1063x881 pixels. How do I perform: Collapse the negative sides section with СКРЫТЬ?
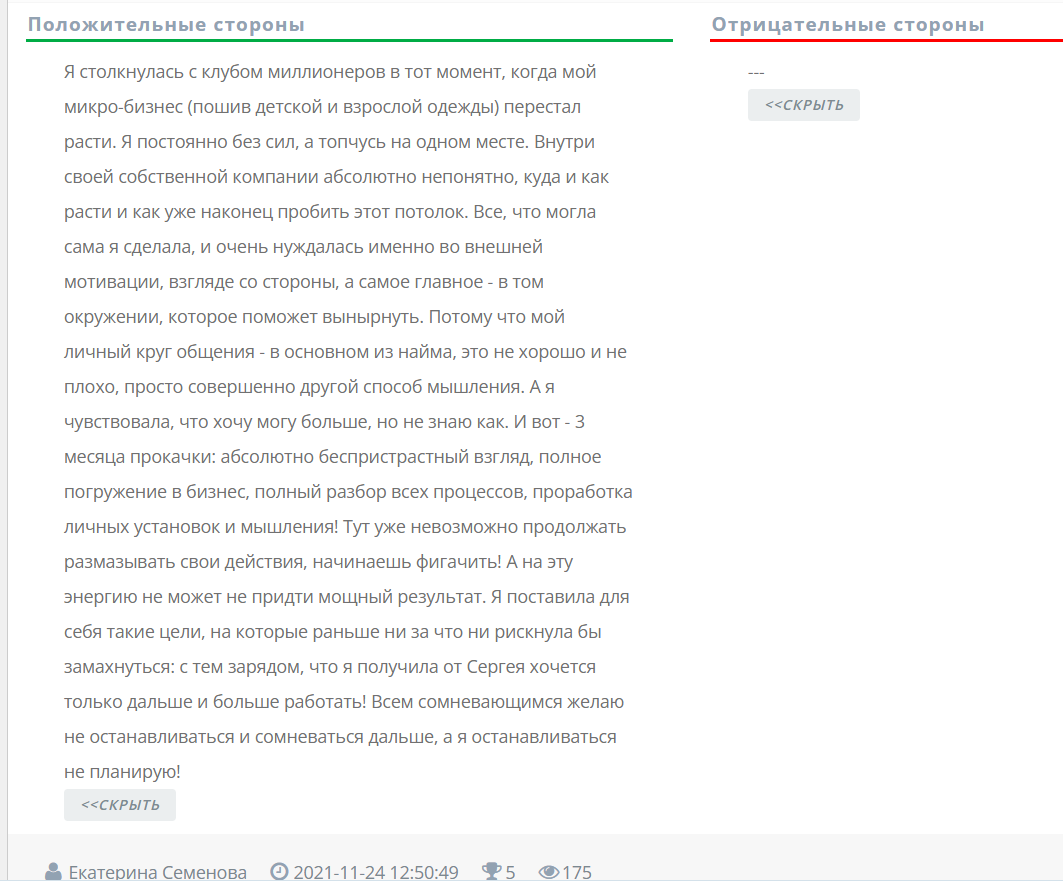pos(803,105)
